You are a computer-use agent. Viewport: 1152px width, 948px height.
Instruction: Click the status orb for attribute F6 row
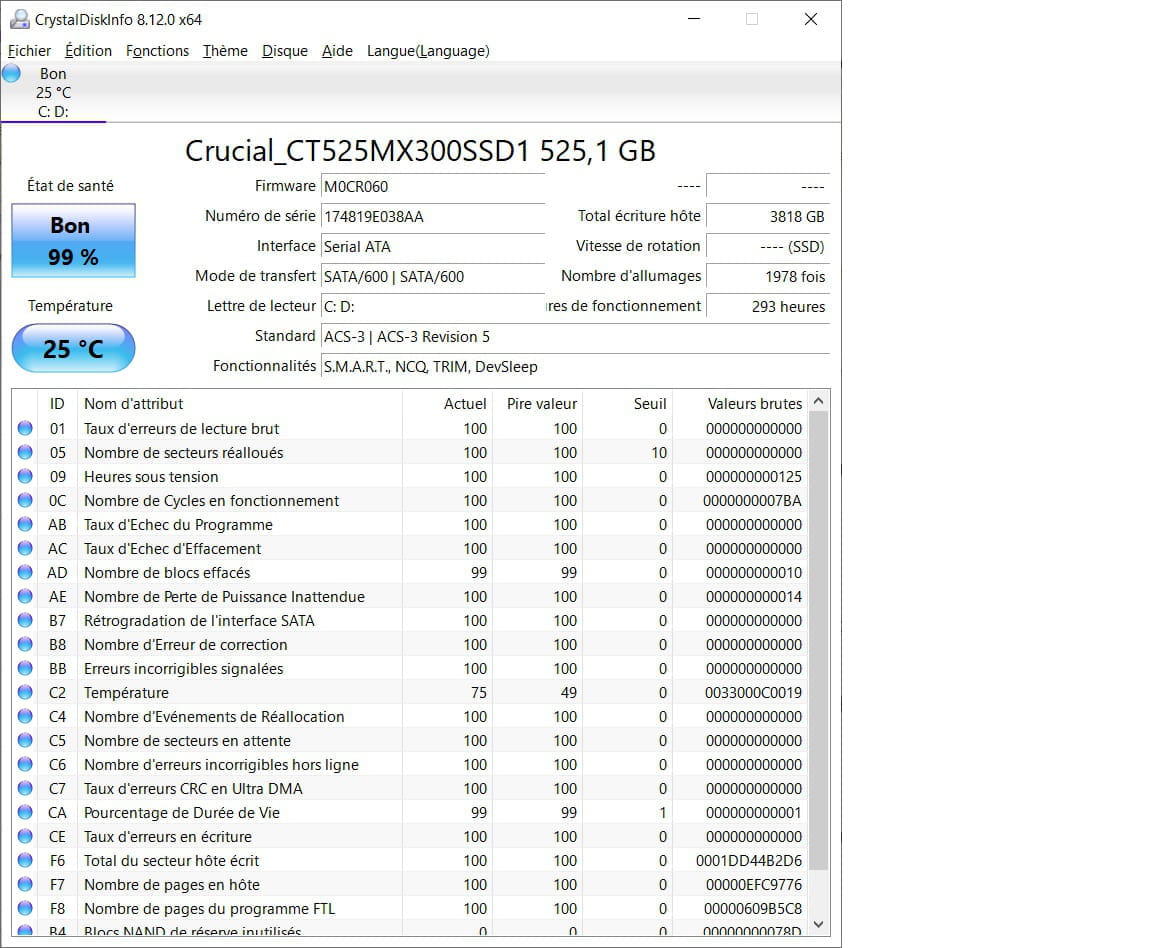[25, 861]
